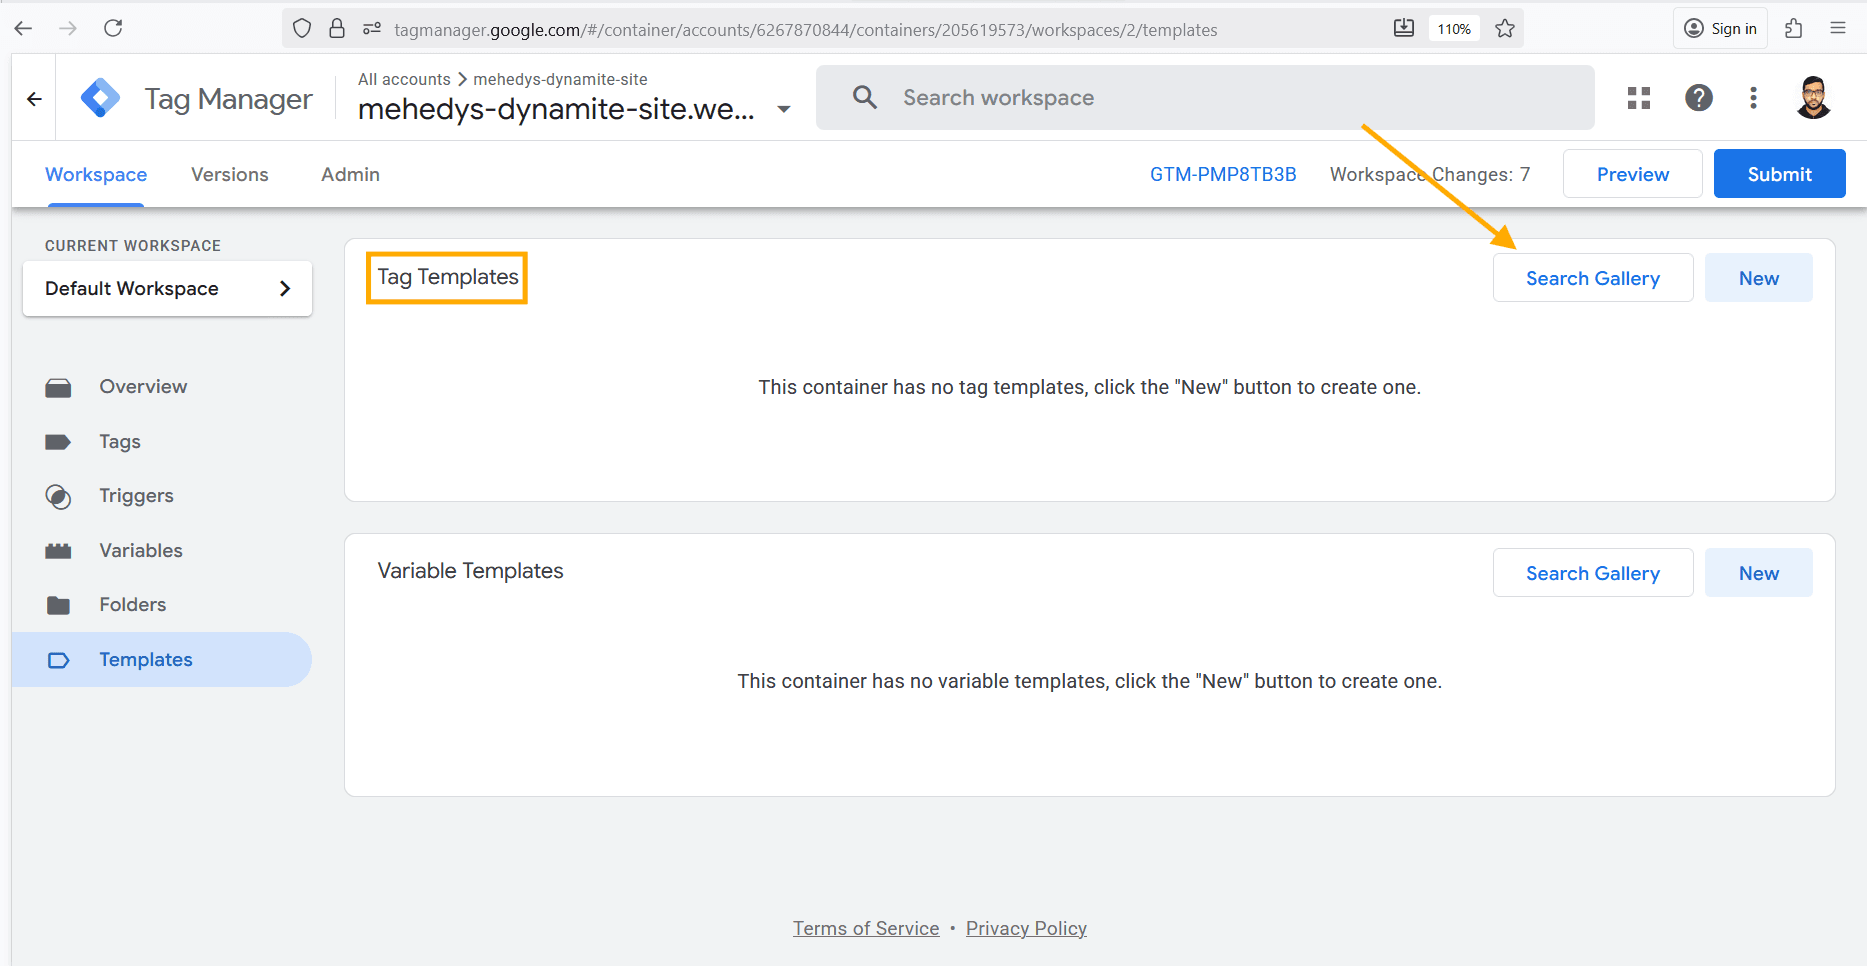
Task: Expand the Default Workspace selector
Action: pyautogui.click(x=168, y=288)
